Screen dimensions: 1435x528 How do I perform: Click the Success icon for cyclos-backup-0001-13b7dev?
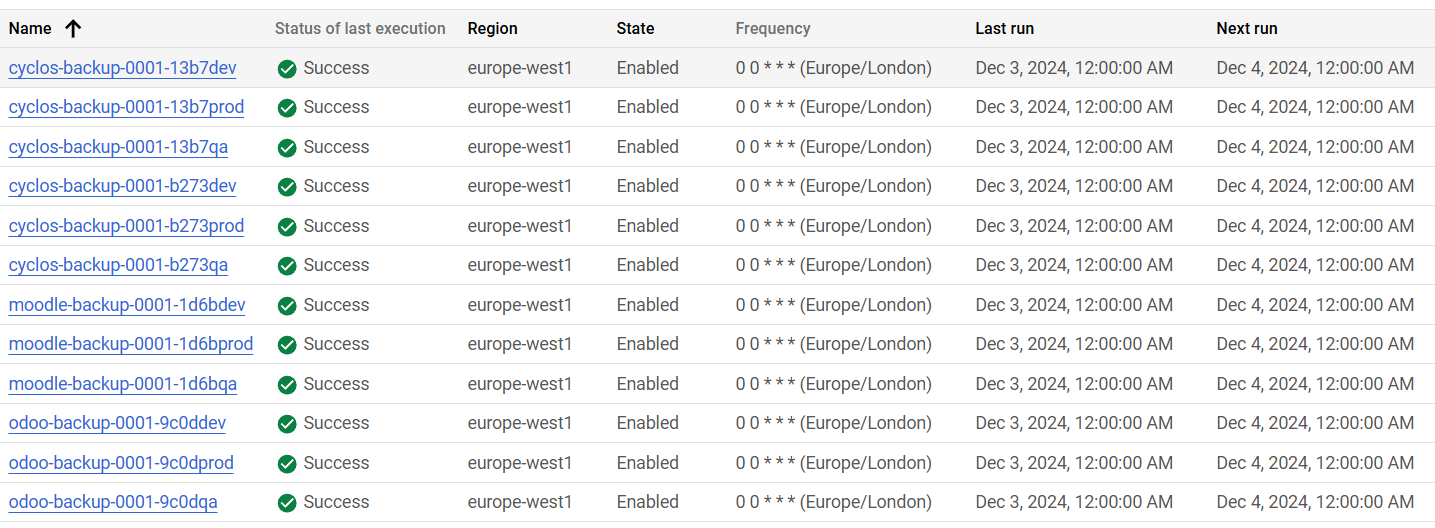pyautogui.click(x=287, y=69)
